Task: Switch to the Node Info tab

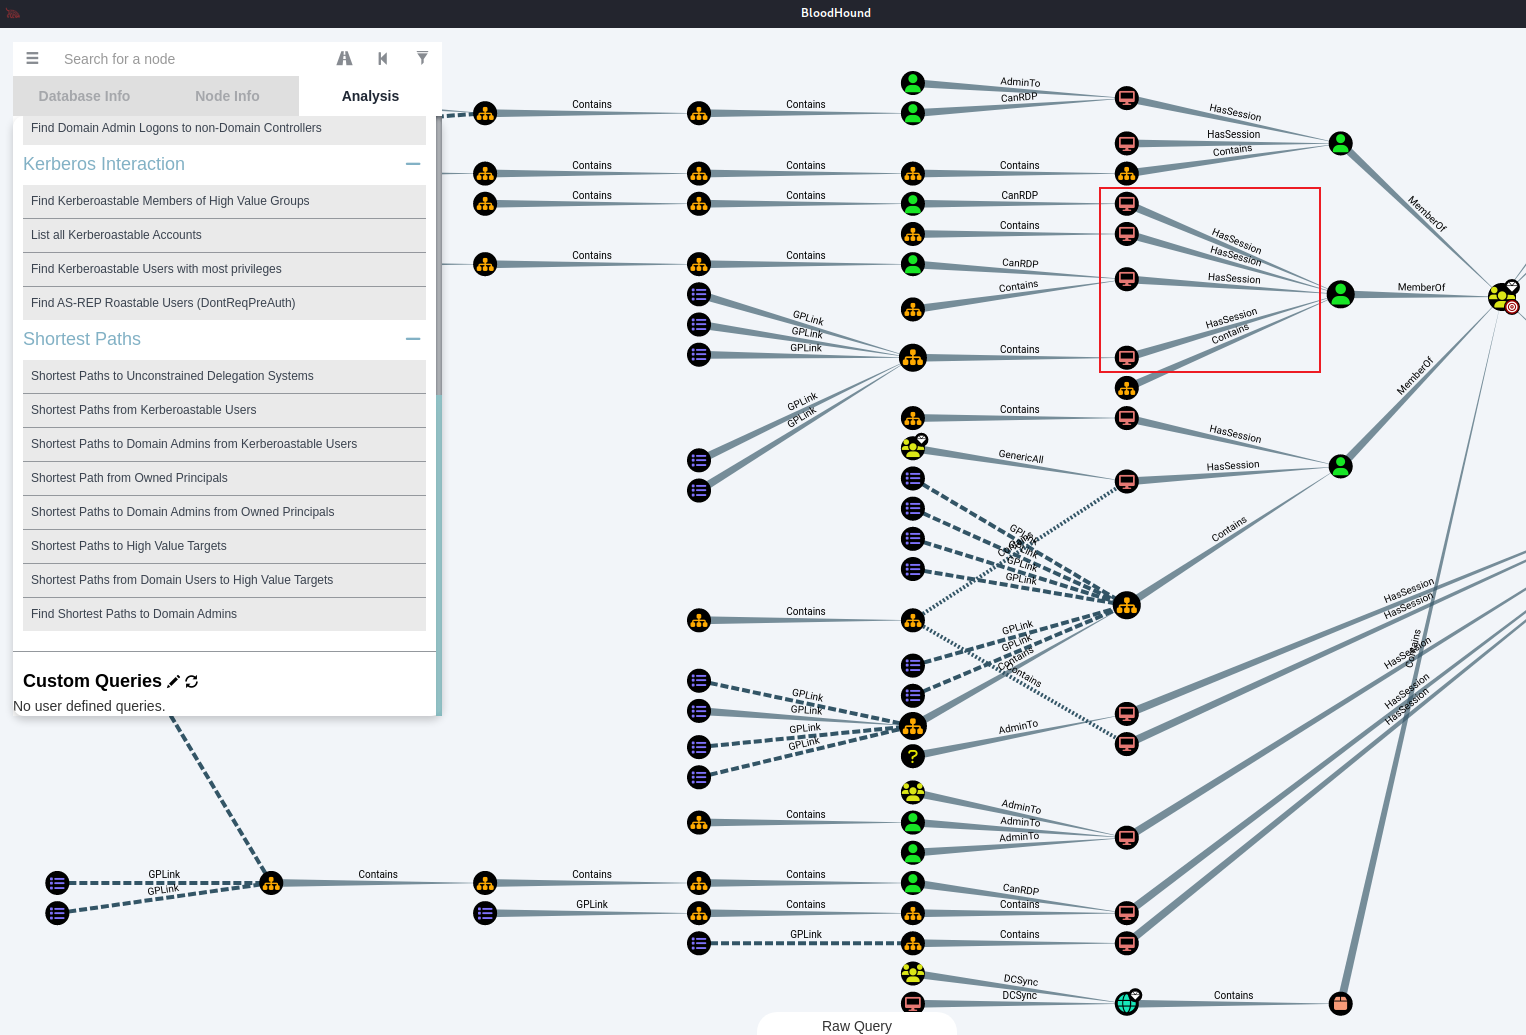Action: (227, 96)
